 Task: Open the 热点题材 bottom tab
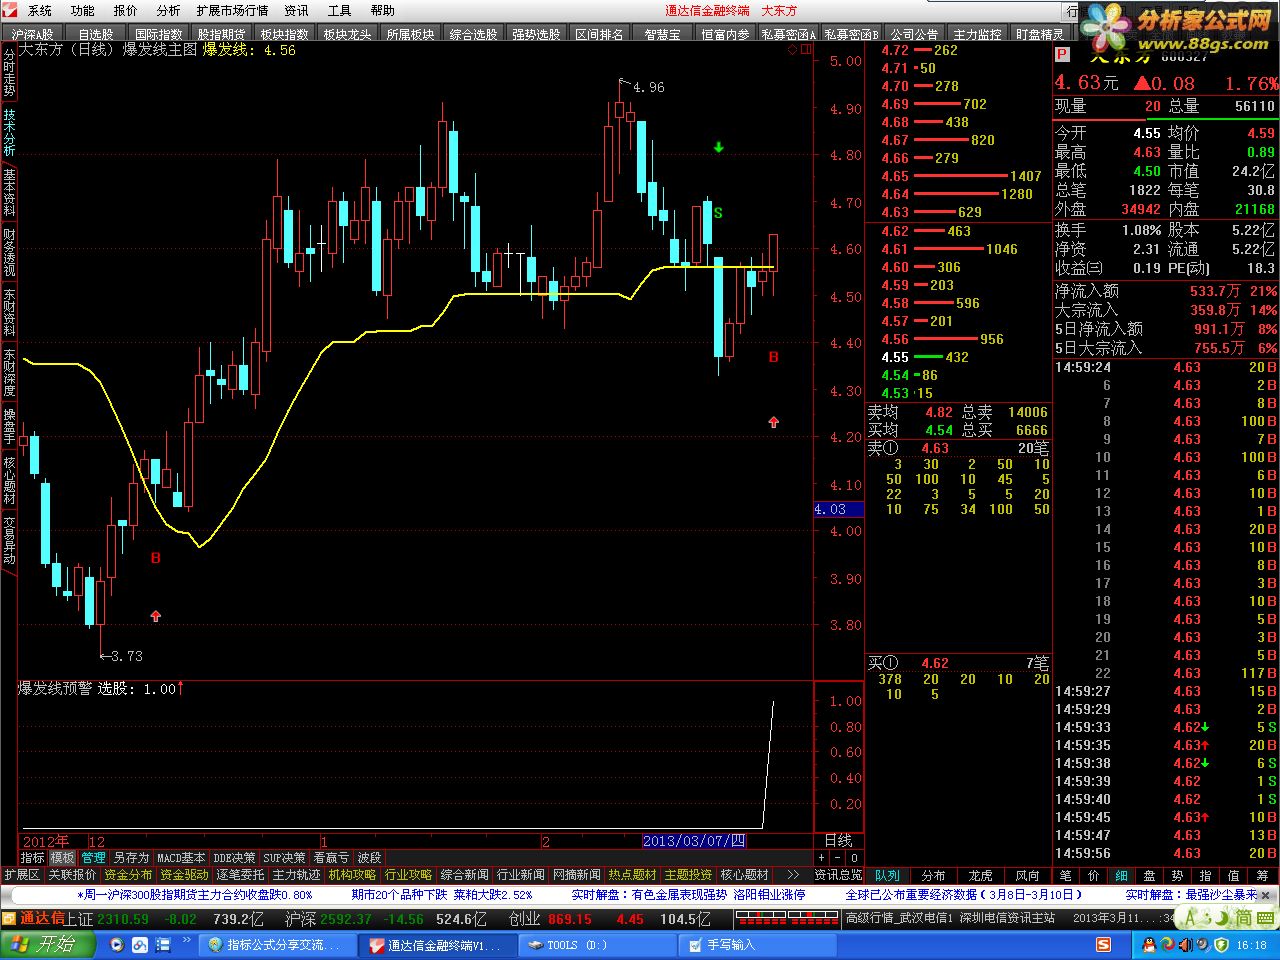(x=632, y=875)
